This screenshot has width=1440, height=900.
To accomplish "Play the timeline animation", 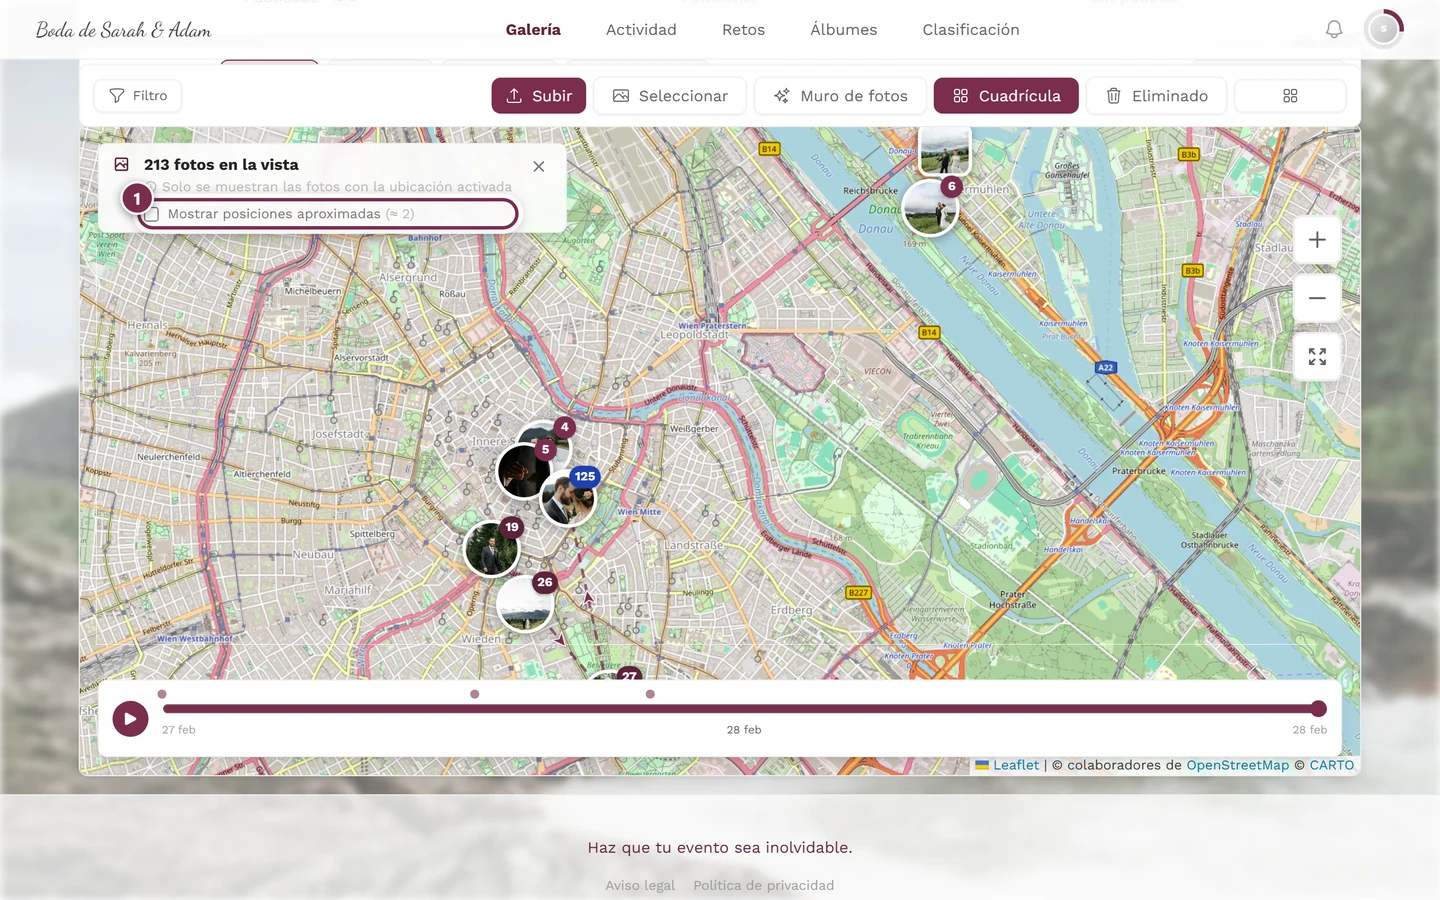I will [130, 718].
